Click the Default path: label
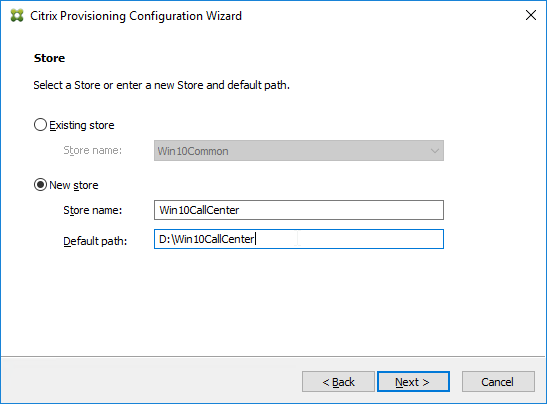Viewport: 547px width, 404px height. [x=95, y=241]
